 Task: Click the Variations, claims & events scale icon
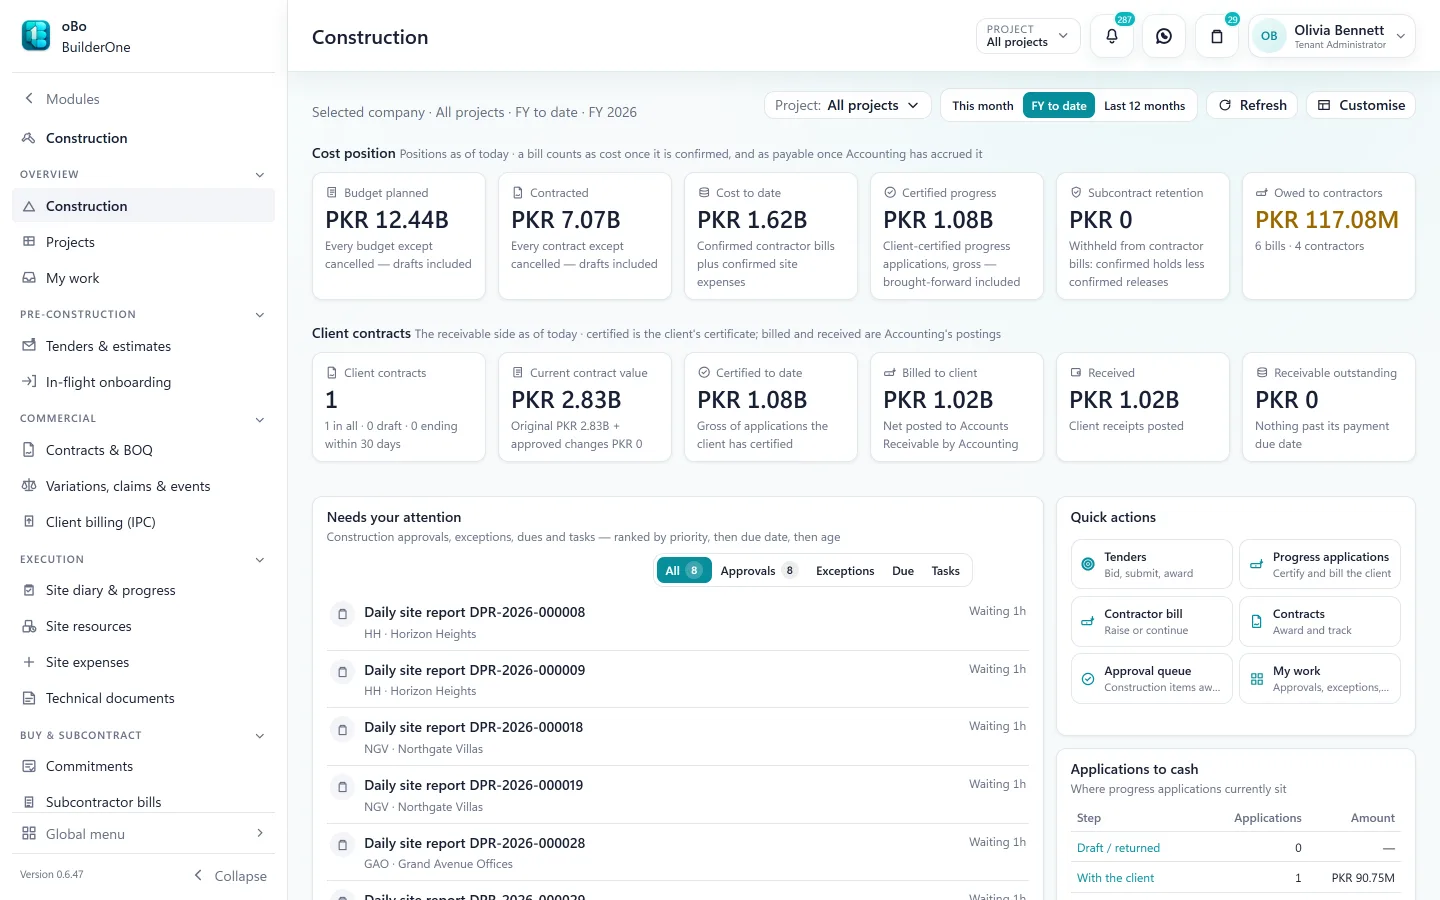(x=29, y=486)
